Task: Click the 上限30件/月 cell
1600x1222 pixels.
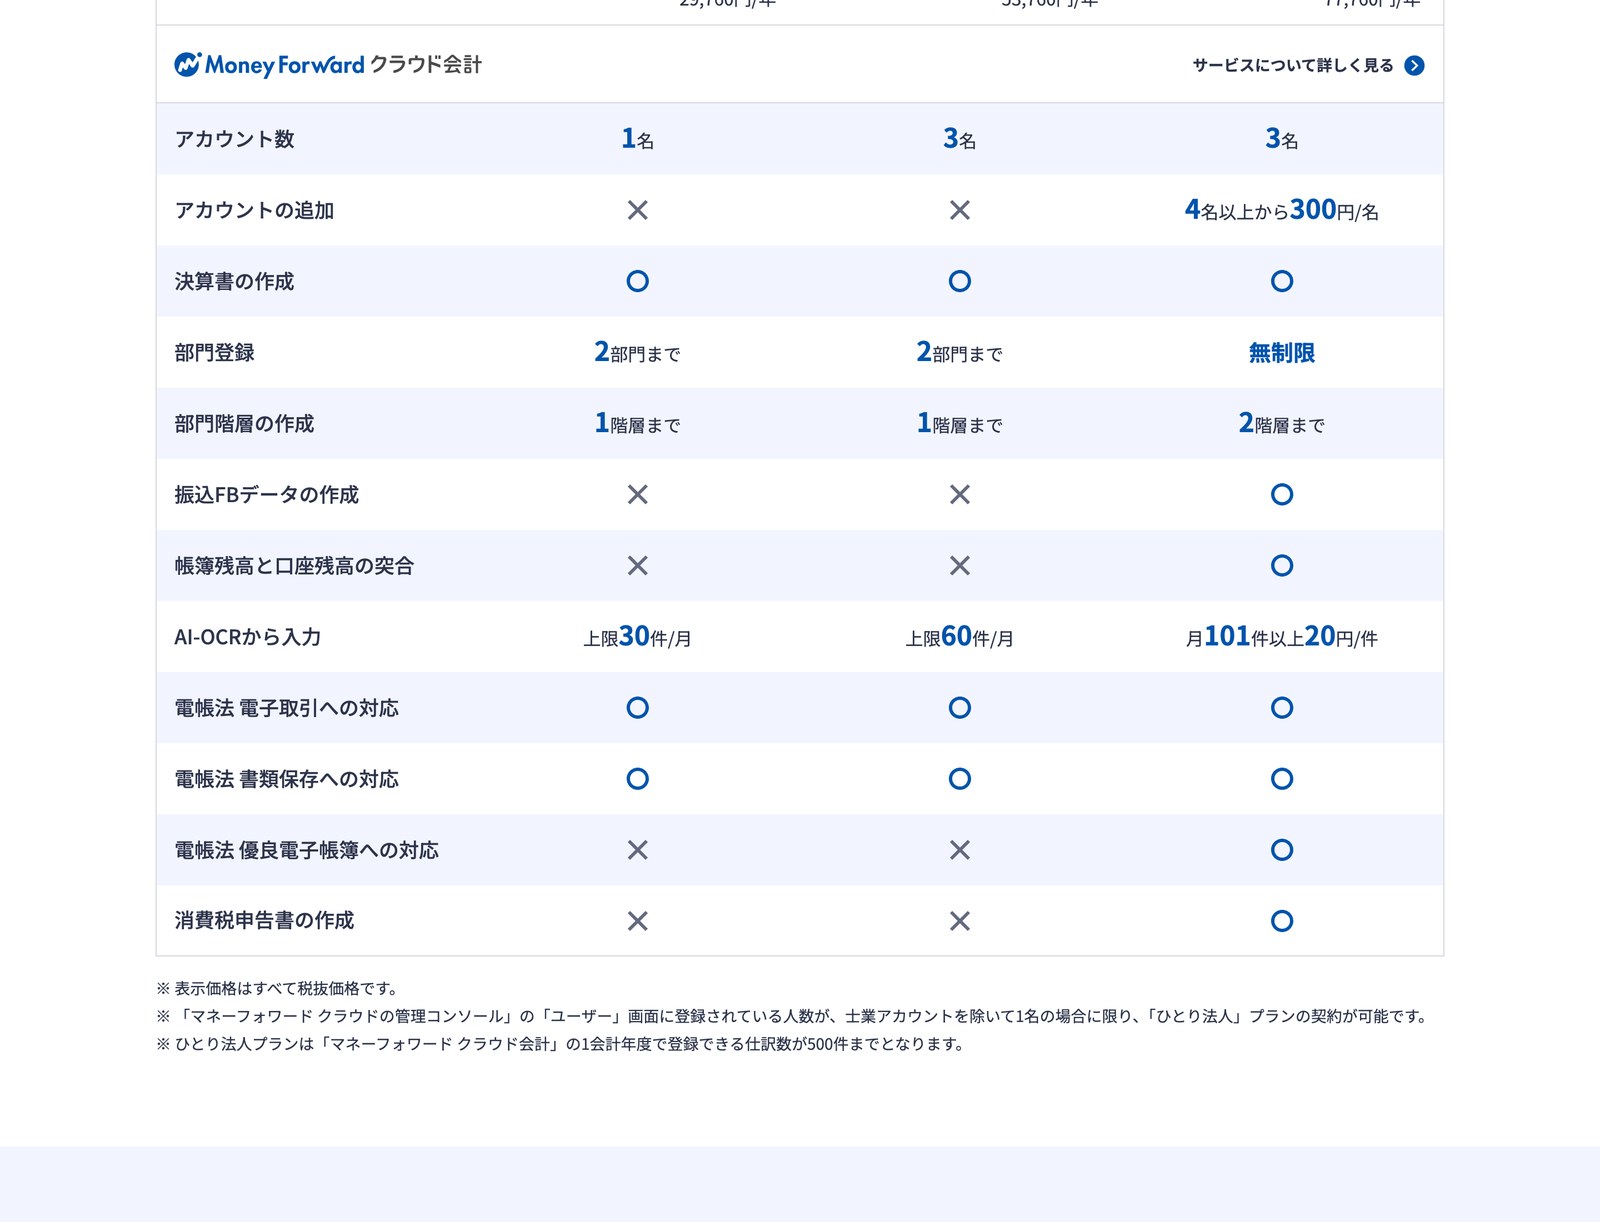Action: pos(638,637)
